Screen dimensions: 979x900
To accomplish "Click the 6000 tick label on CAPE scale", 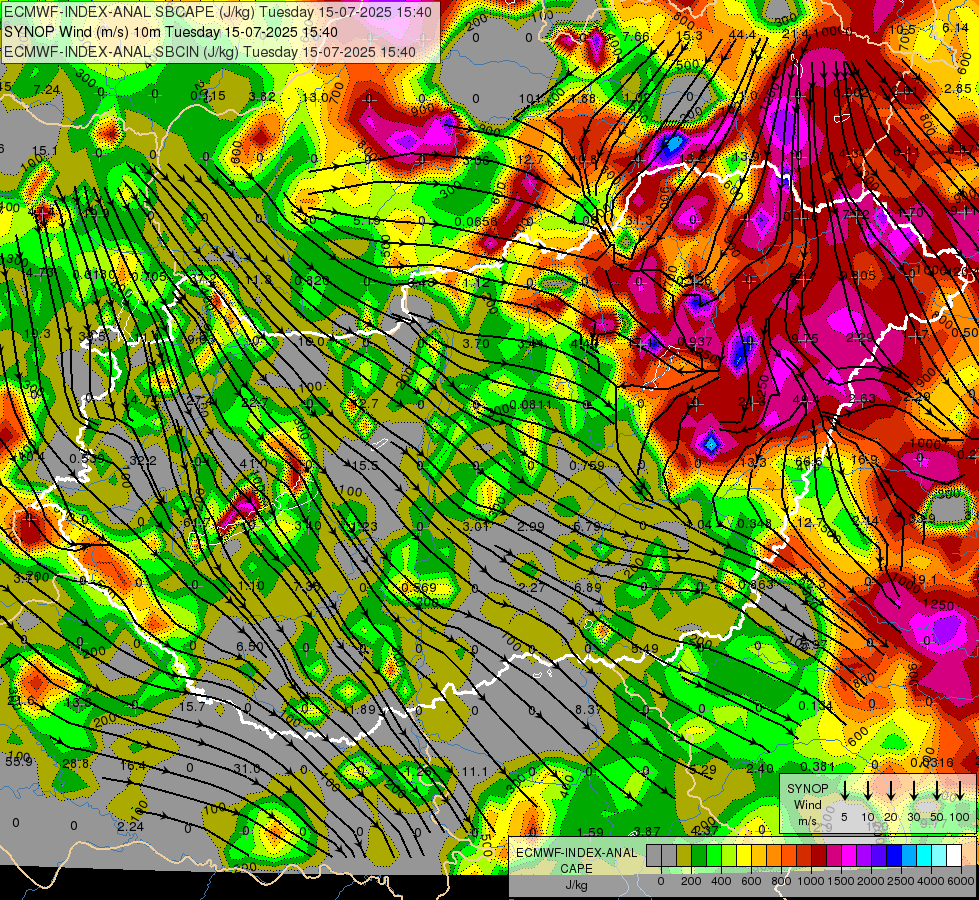I will pyautogui.click(x=961, y=882).
